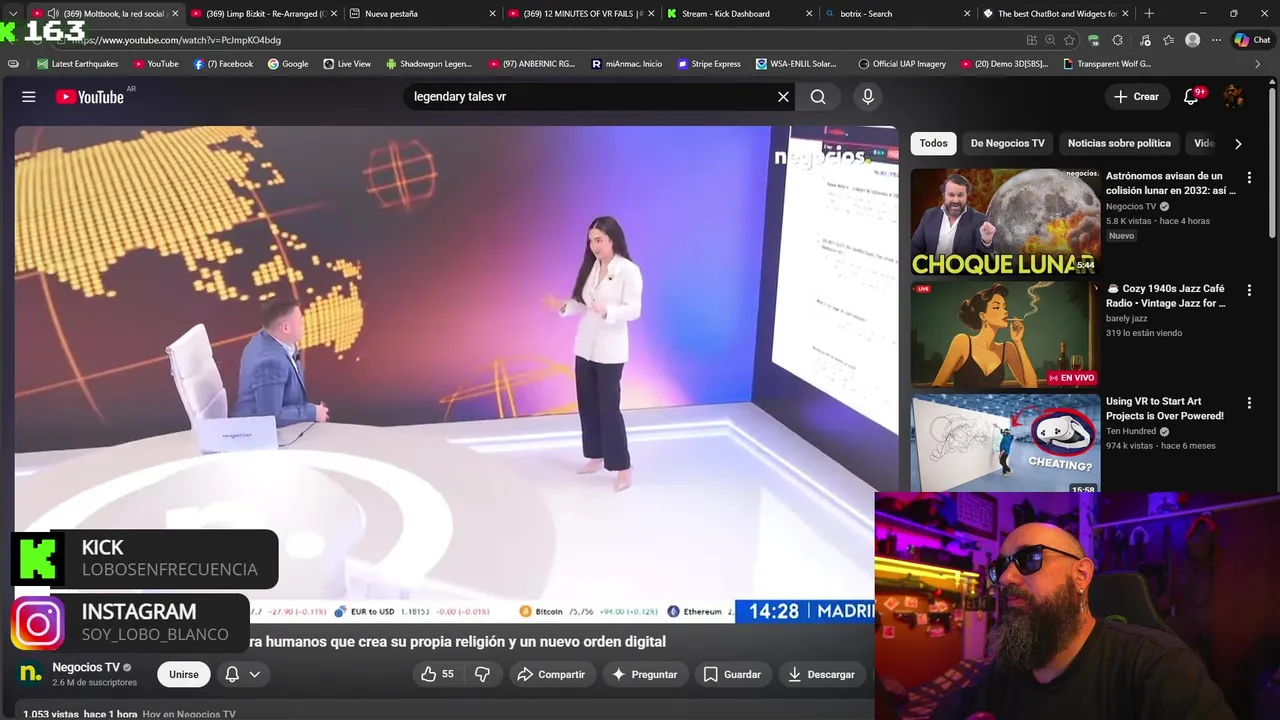Open the Using VR Art Projects thumbnail

click(1005, 444)
